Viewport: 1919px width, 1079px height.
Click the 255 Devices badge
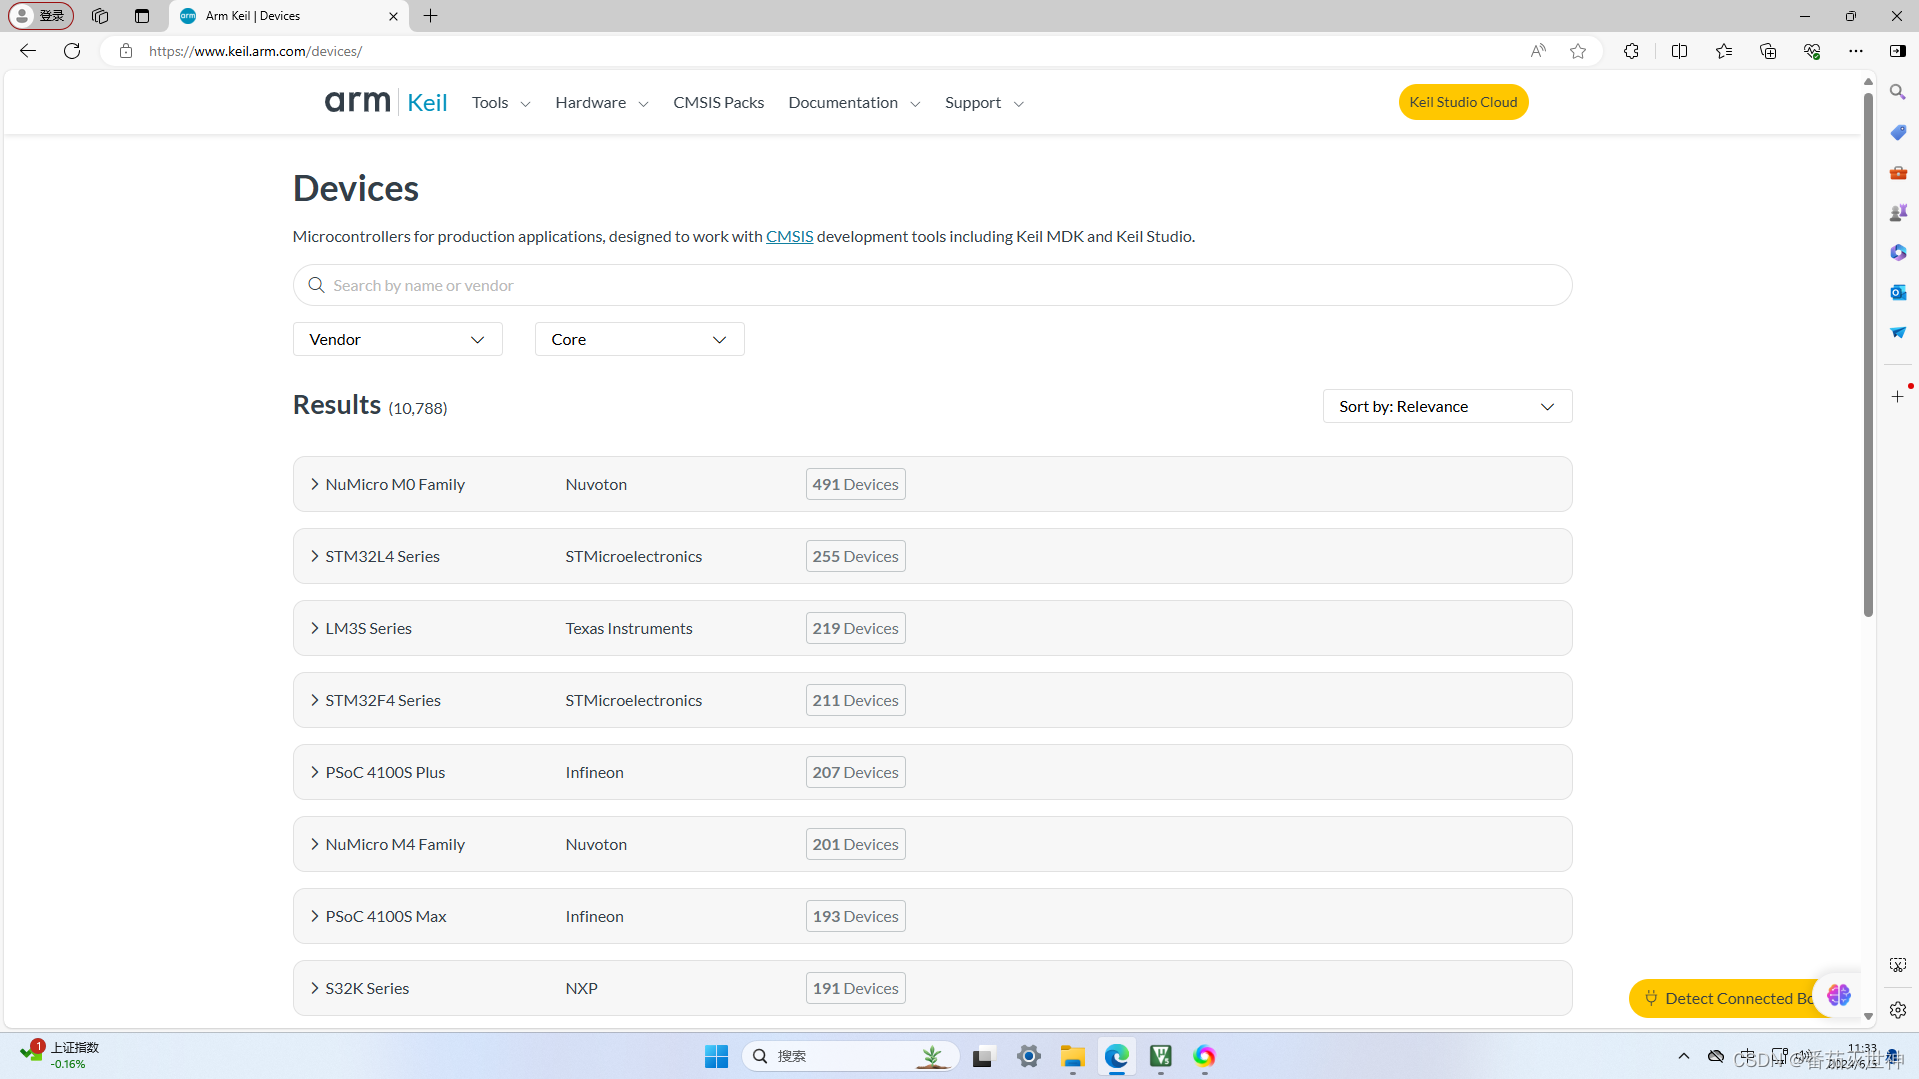point(855,556)
